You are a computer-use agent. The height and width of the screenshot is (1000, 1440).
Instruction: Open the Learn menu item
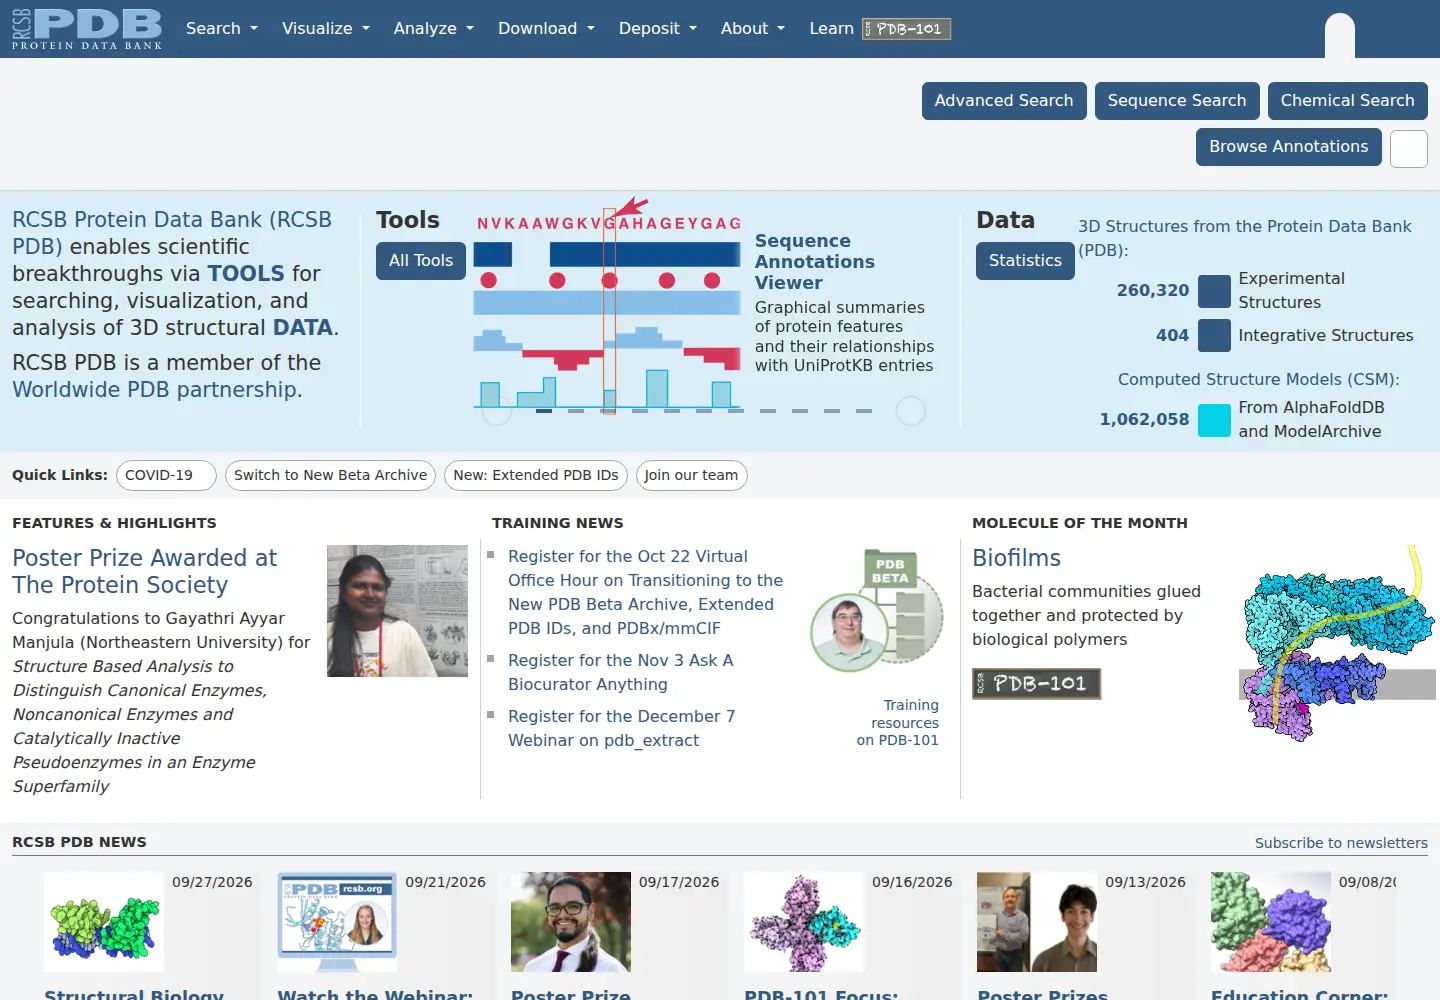click(831, 29)
